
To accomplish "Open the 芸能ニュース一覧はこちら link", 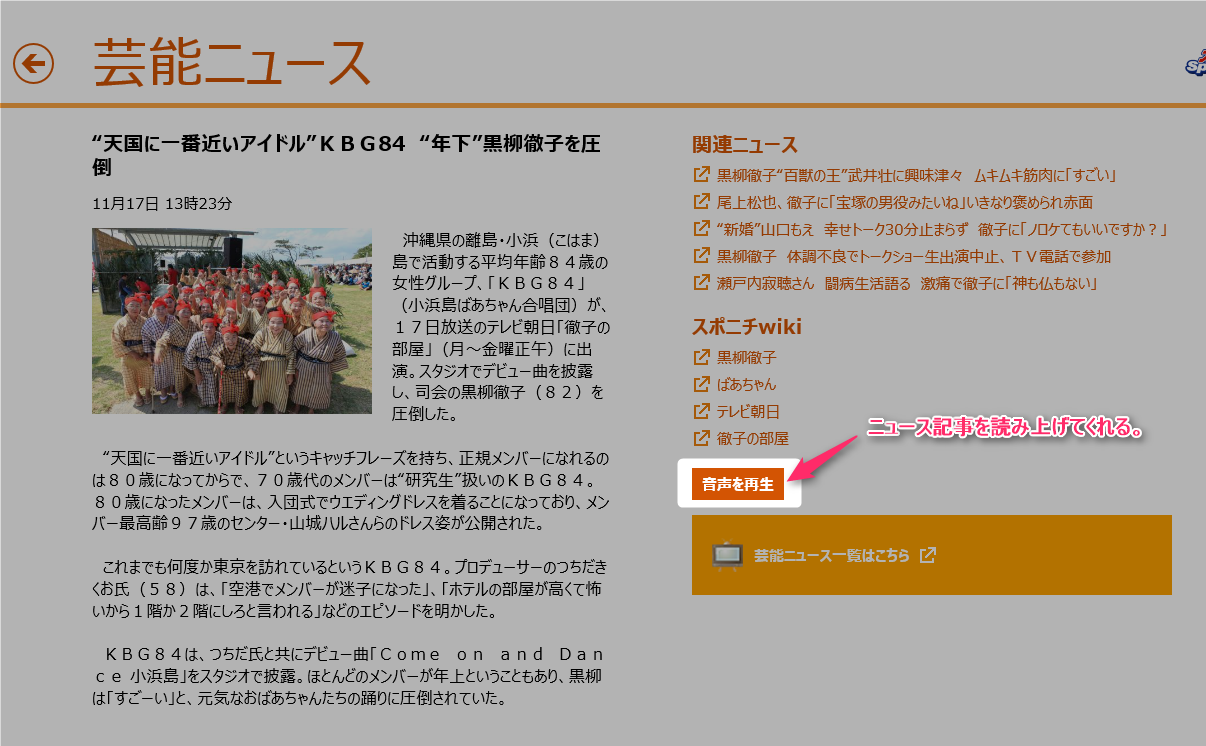I will (x=832, y=556).
